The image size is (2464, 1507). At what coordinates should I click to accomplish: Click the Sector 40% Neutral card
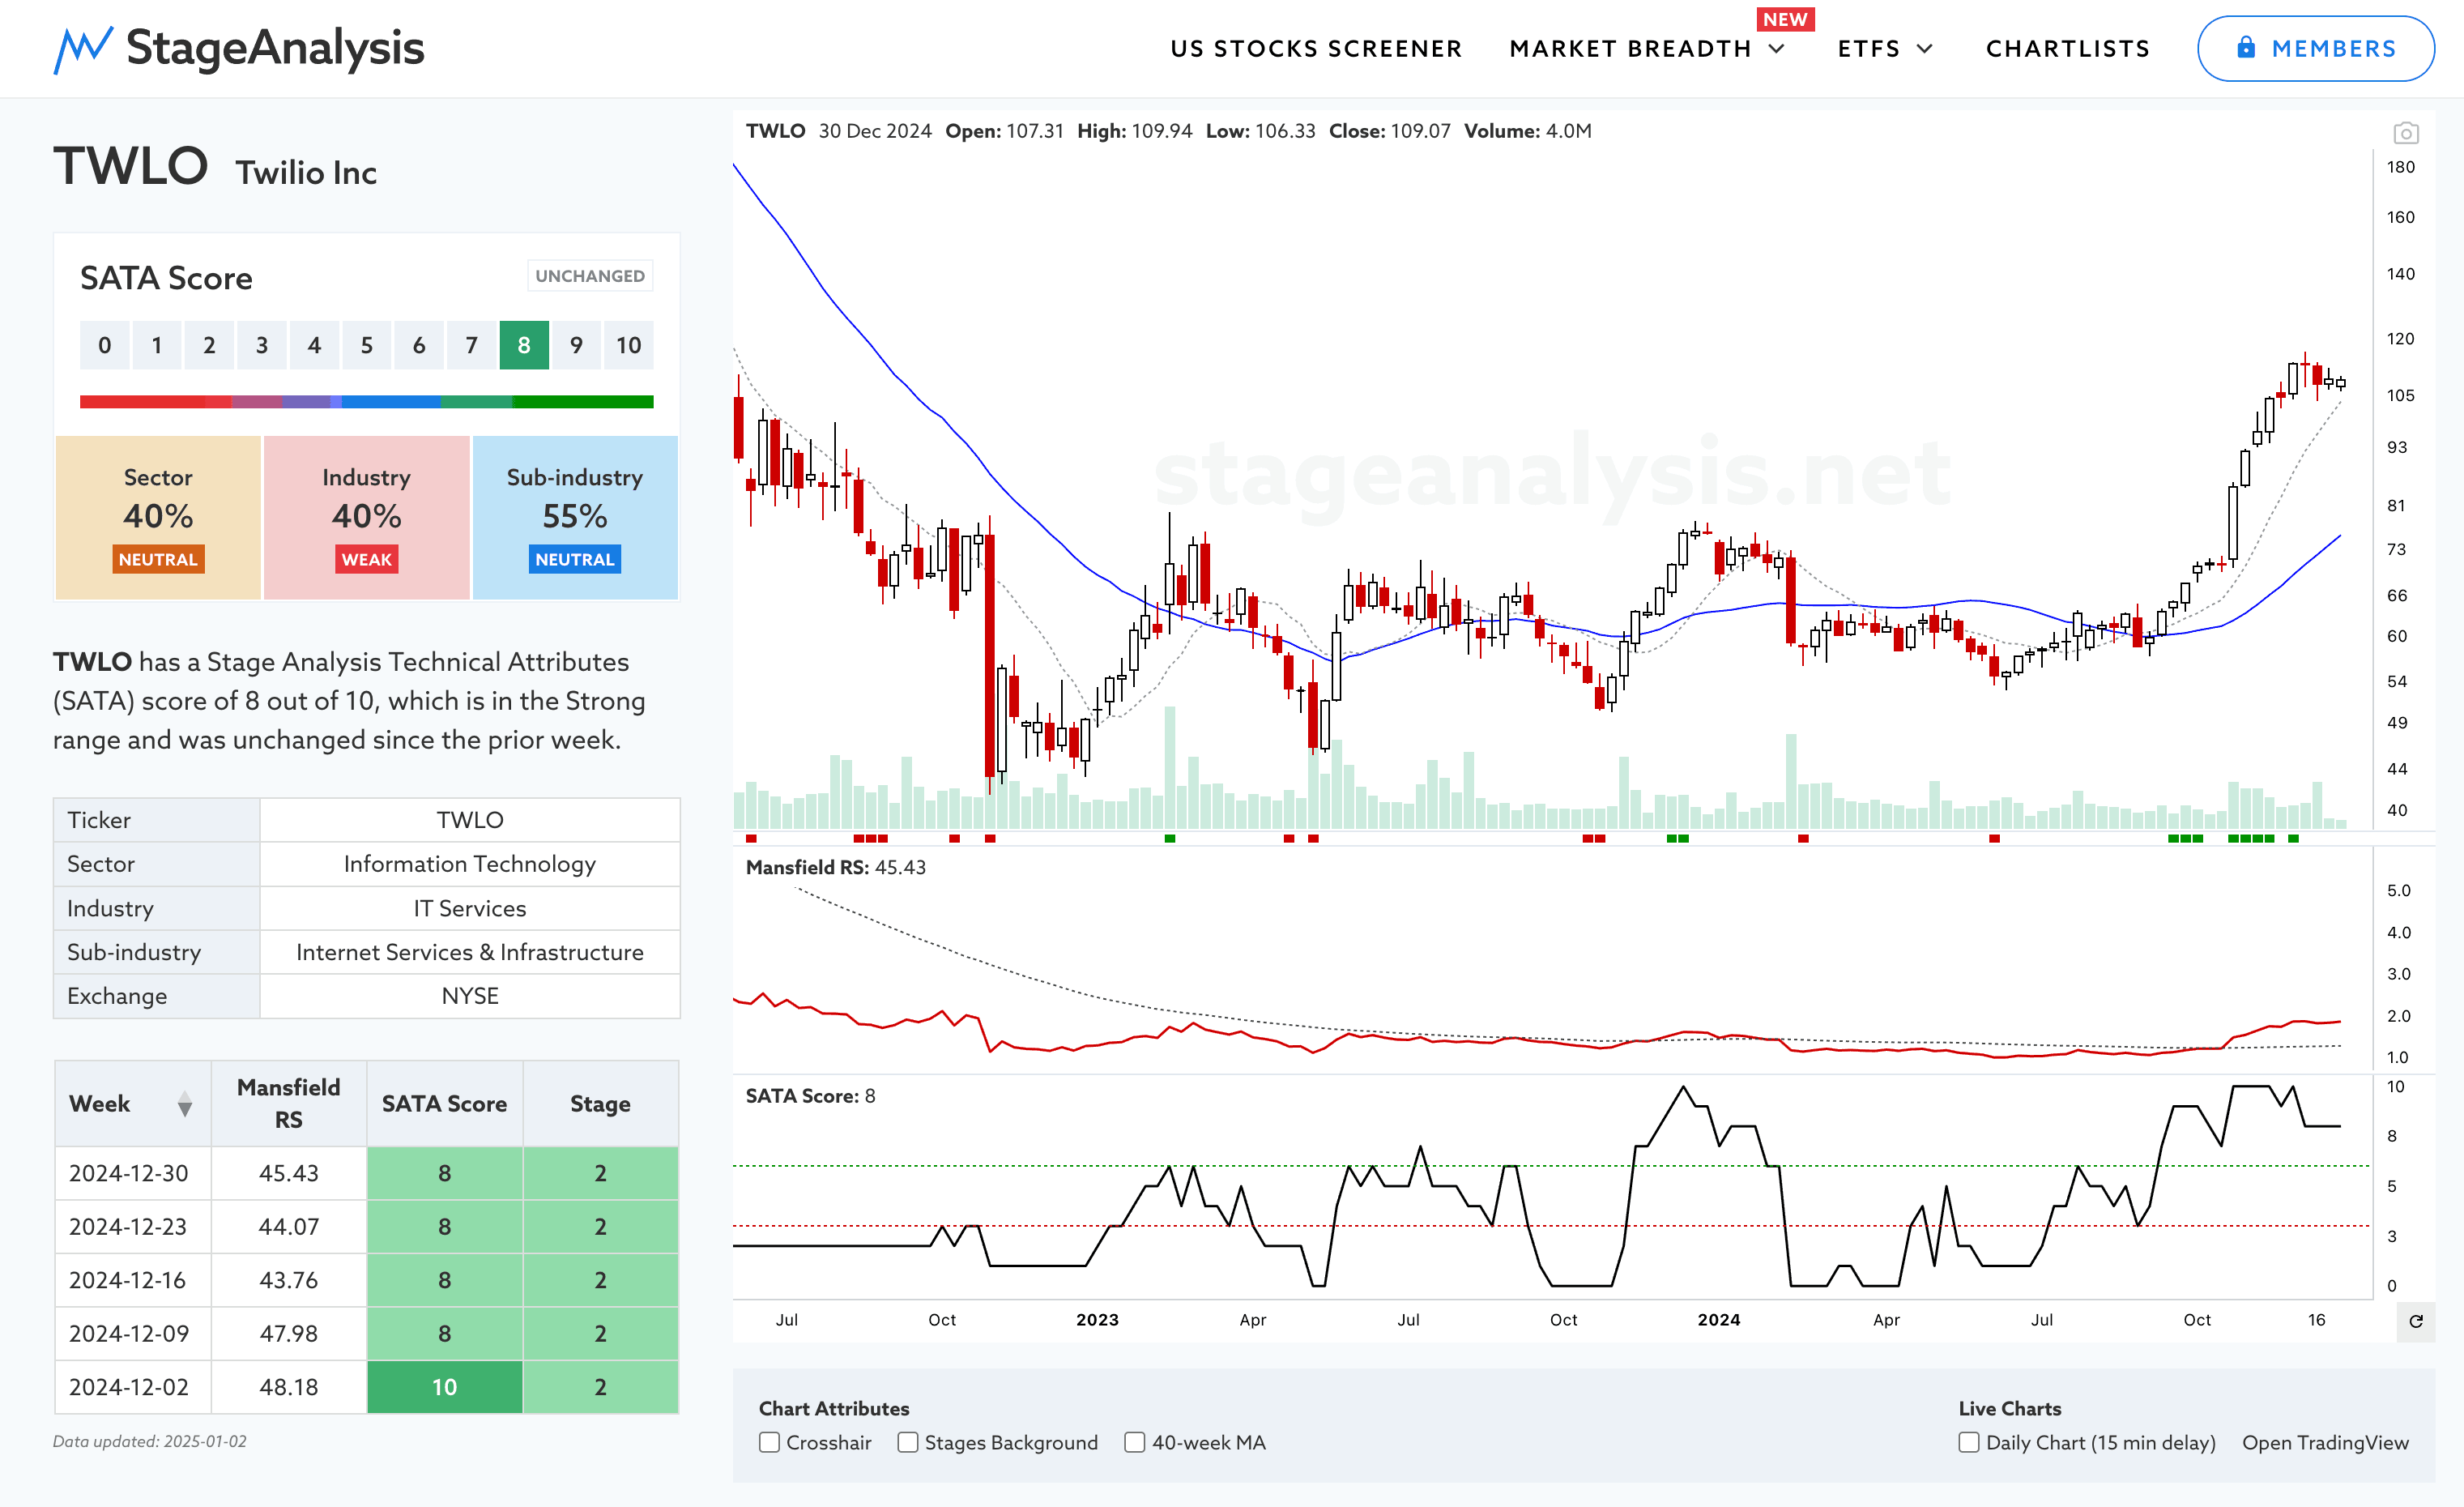tap(158, 517)
